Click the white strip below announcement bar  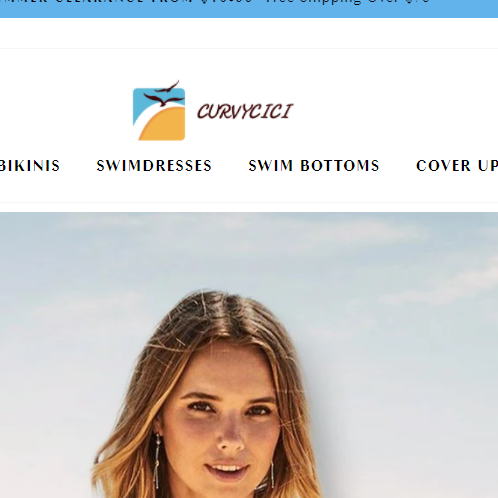click(x=249, y=33)
